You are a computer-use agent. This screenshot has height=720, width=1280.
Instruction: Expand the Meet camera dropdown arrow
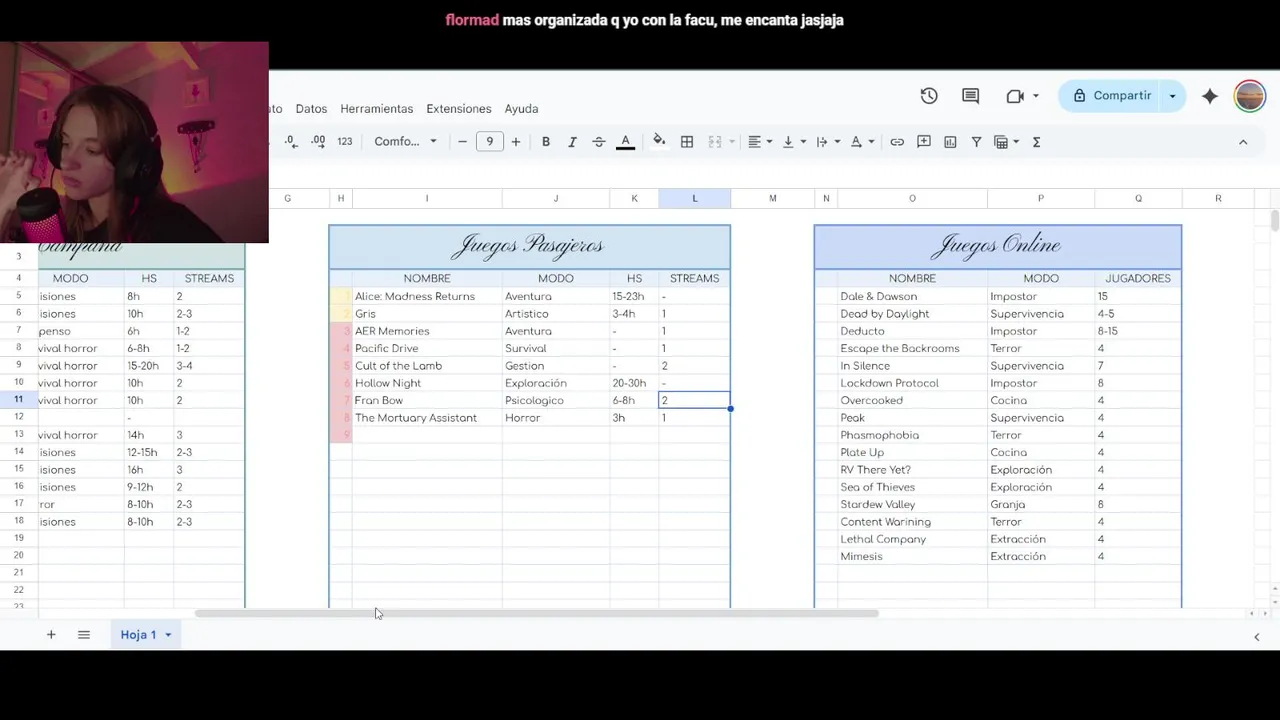click(1036, 96)
